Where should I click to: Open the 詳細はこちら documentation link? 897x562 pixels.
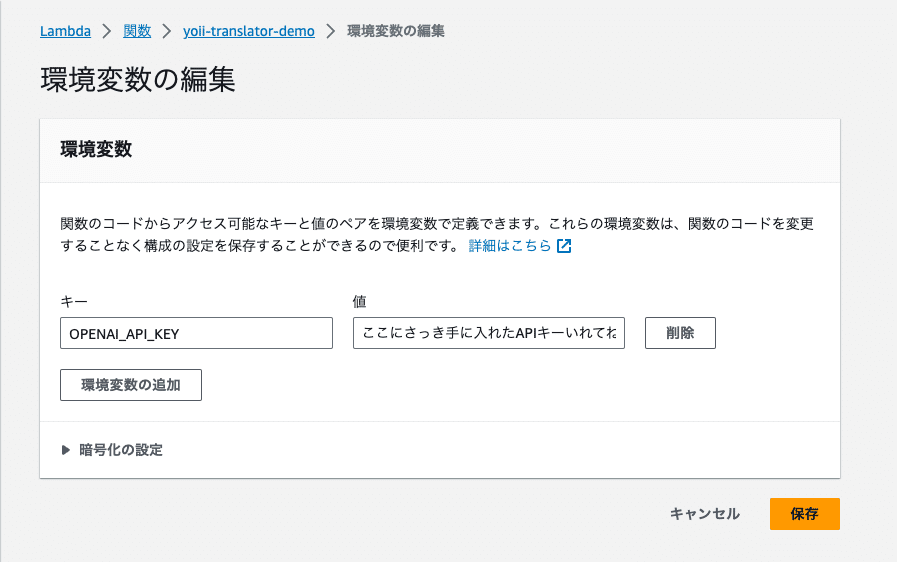point(509,246)
